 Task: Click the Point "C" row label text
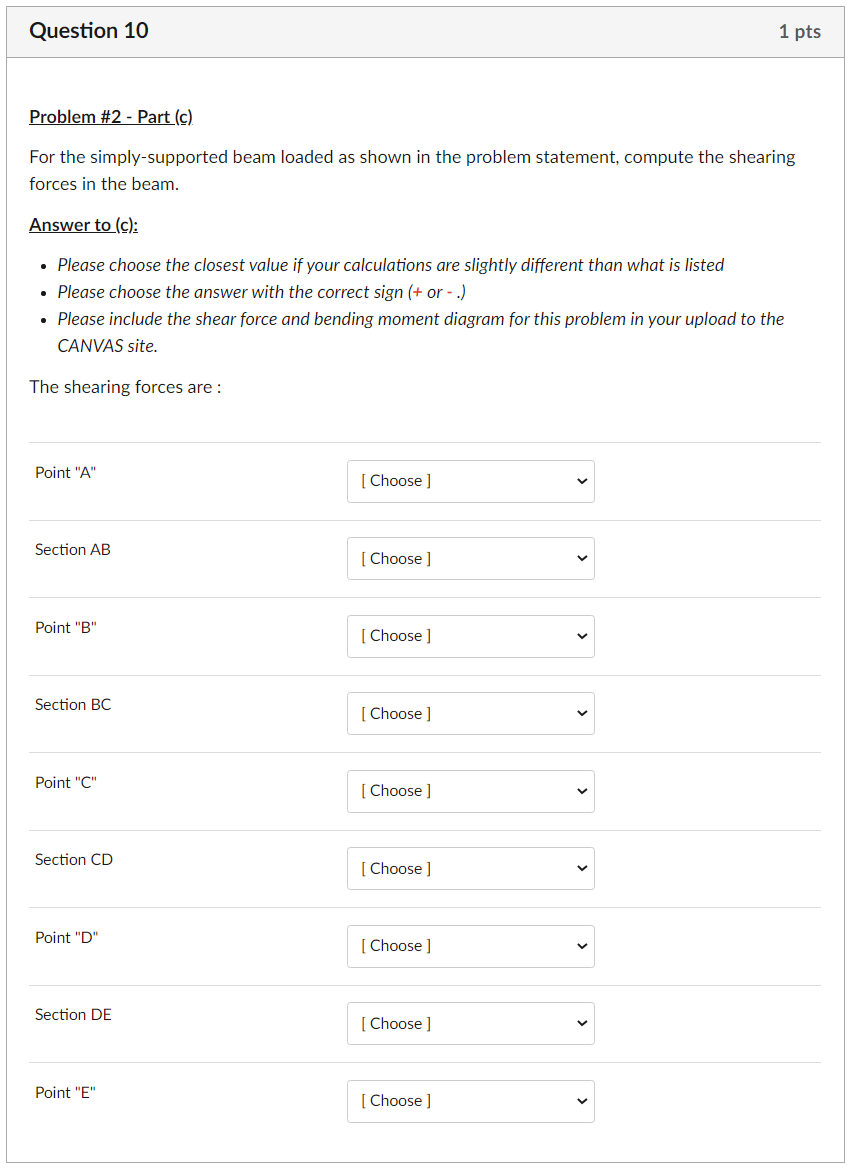66,783
